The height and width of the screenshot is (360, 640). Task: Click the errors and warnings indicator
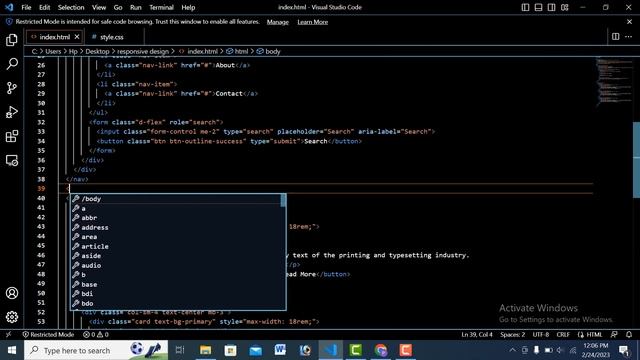(96, 334)
